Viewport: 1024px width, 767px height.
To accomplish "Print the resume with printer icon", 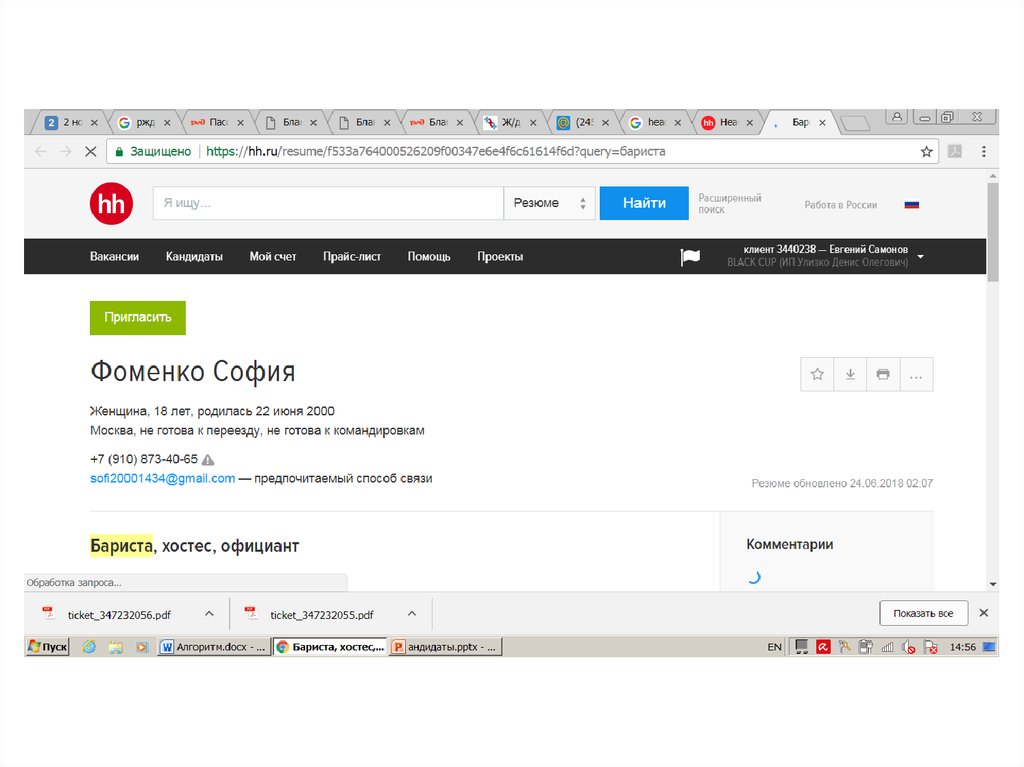I will 883,374.
